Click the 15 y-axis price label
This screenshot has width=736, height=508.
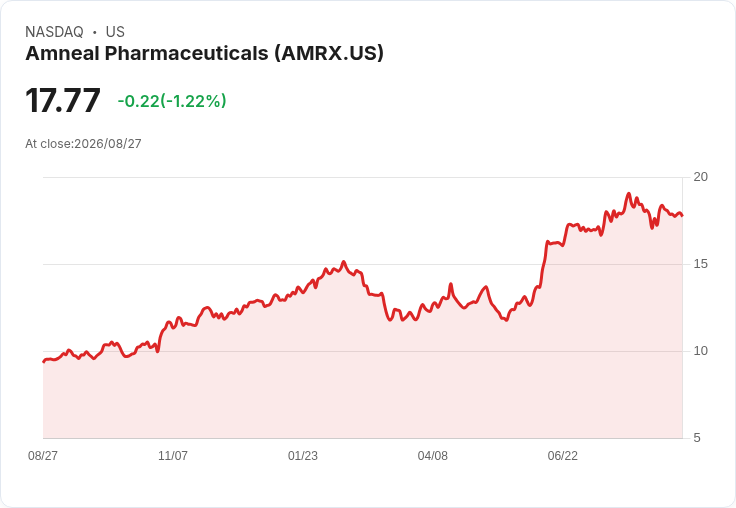[700, 264]
